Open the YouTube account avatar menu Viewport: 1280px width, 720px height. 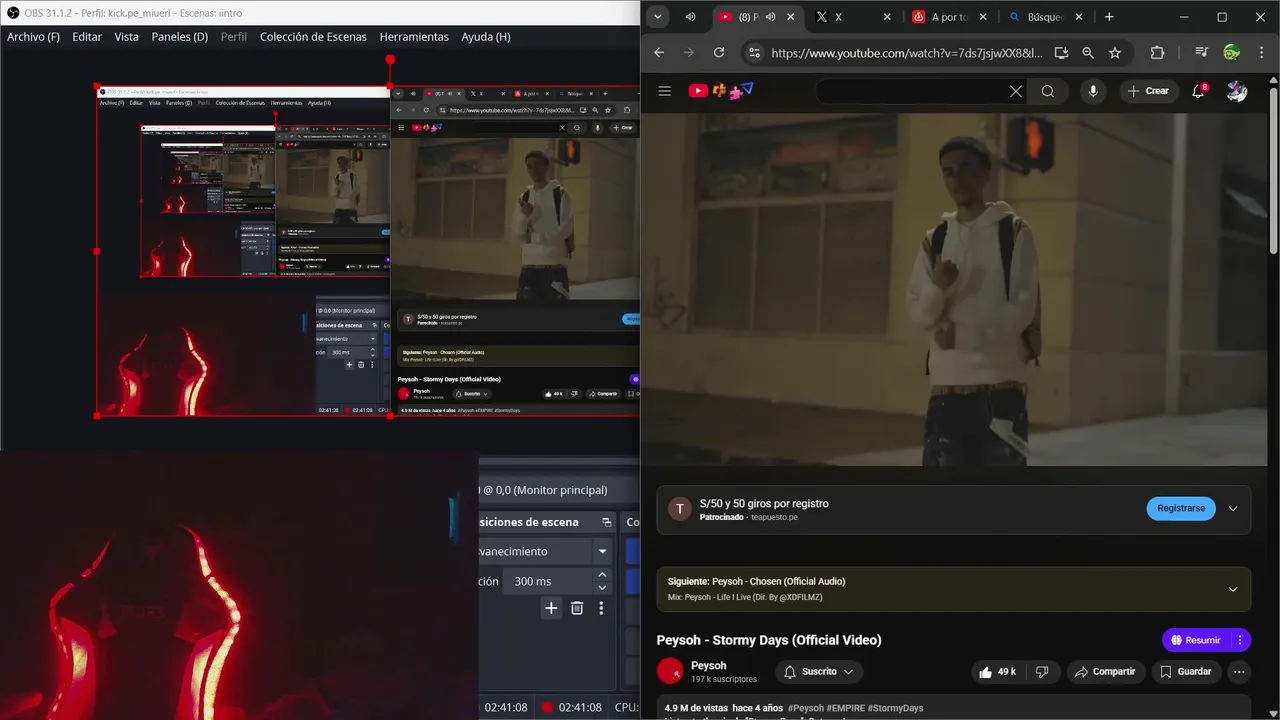(1237, 91)
